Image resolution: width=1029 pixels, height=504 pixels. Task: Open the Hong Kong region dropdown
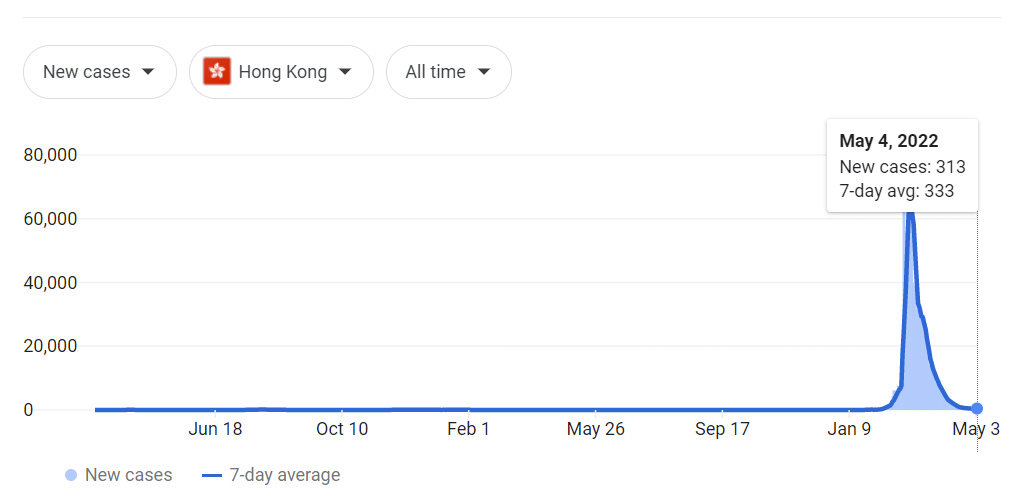(x=280, y=72)
